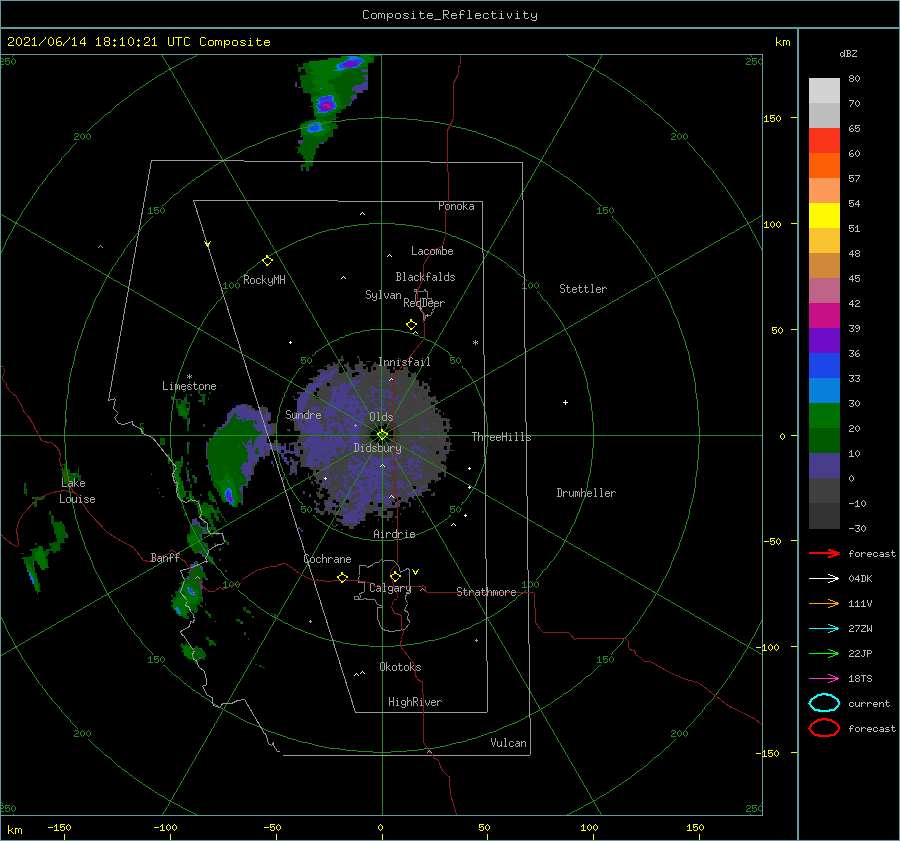Click the Composite_Reflectivity title
Image resolution: width=900 pixels, height=841 pixels.
449,15
